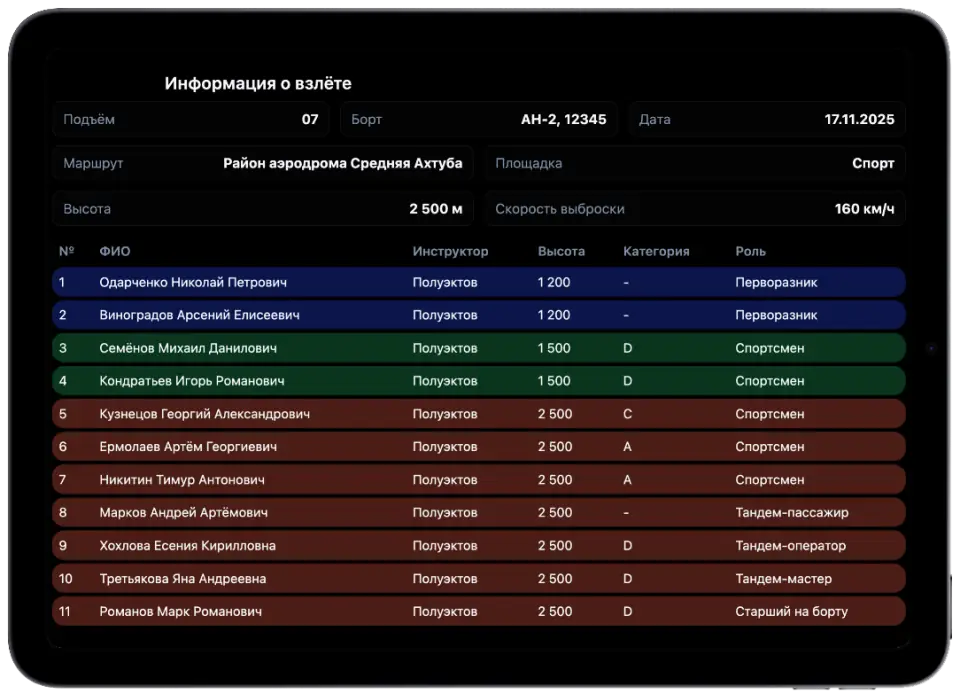Click the Роль column header
960x693 pixels.
[751, 251]
